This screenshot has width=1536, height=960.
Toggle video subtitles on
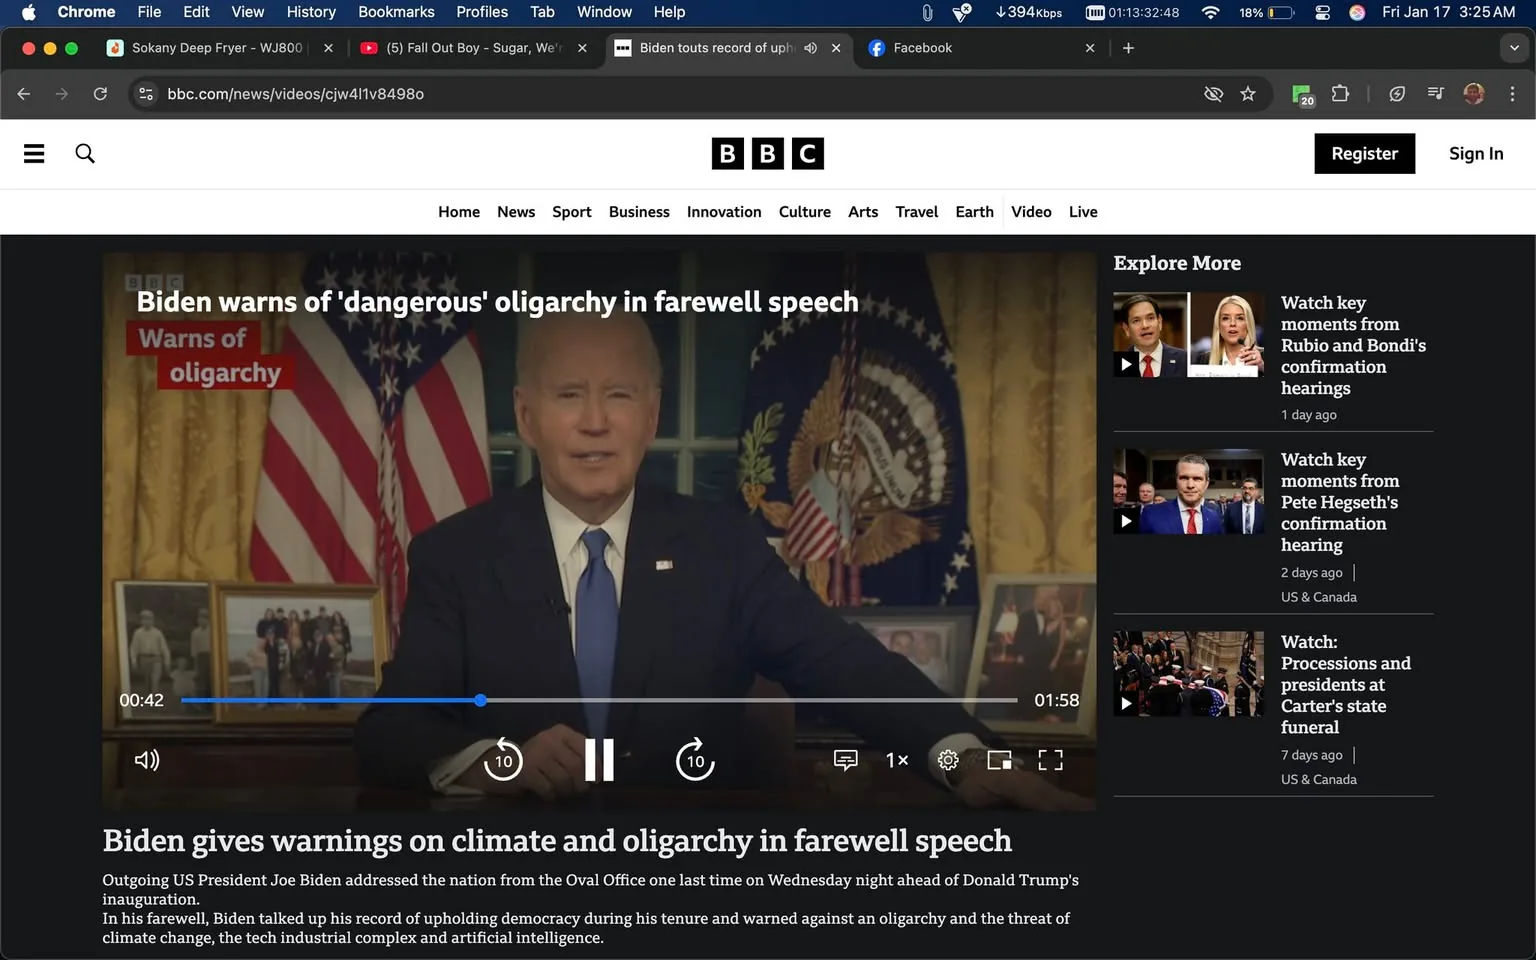pyautogui.click(x=845, y=760)
